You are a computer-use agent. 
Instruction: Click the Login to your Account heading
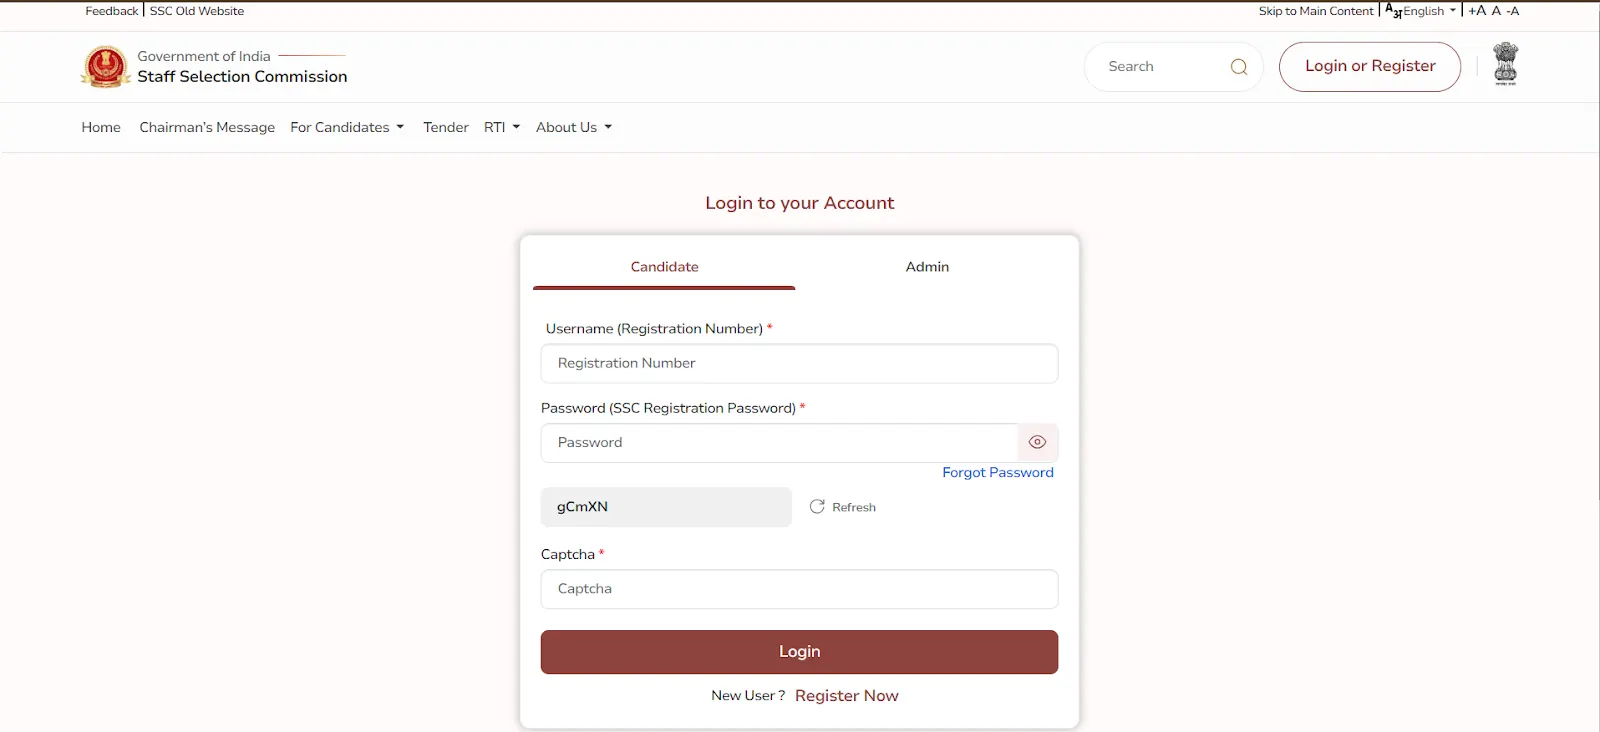pyautogui.click(x=799, y=203)
